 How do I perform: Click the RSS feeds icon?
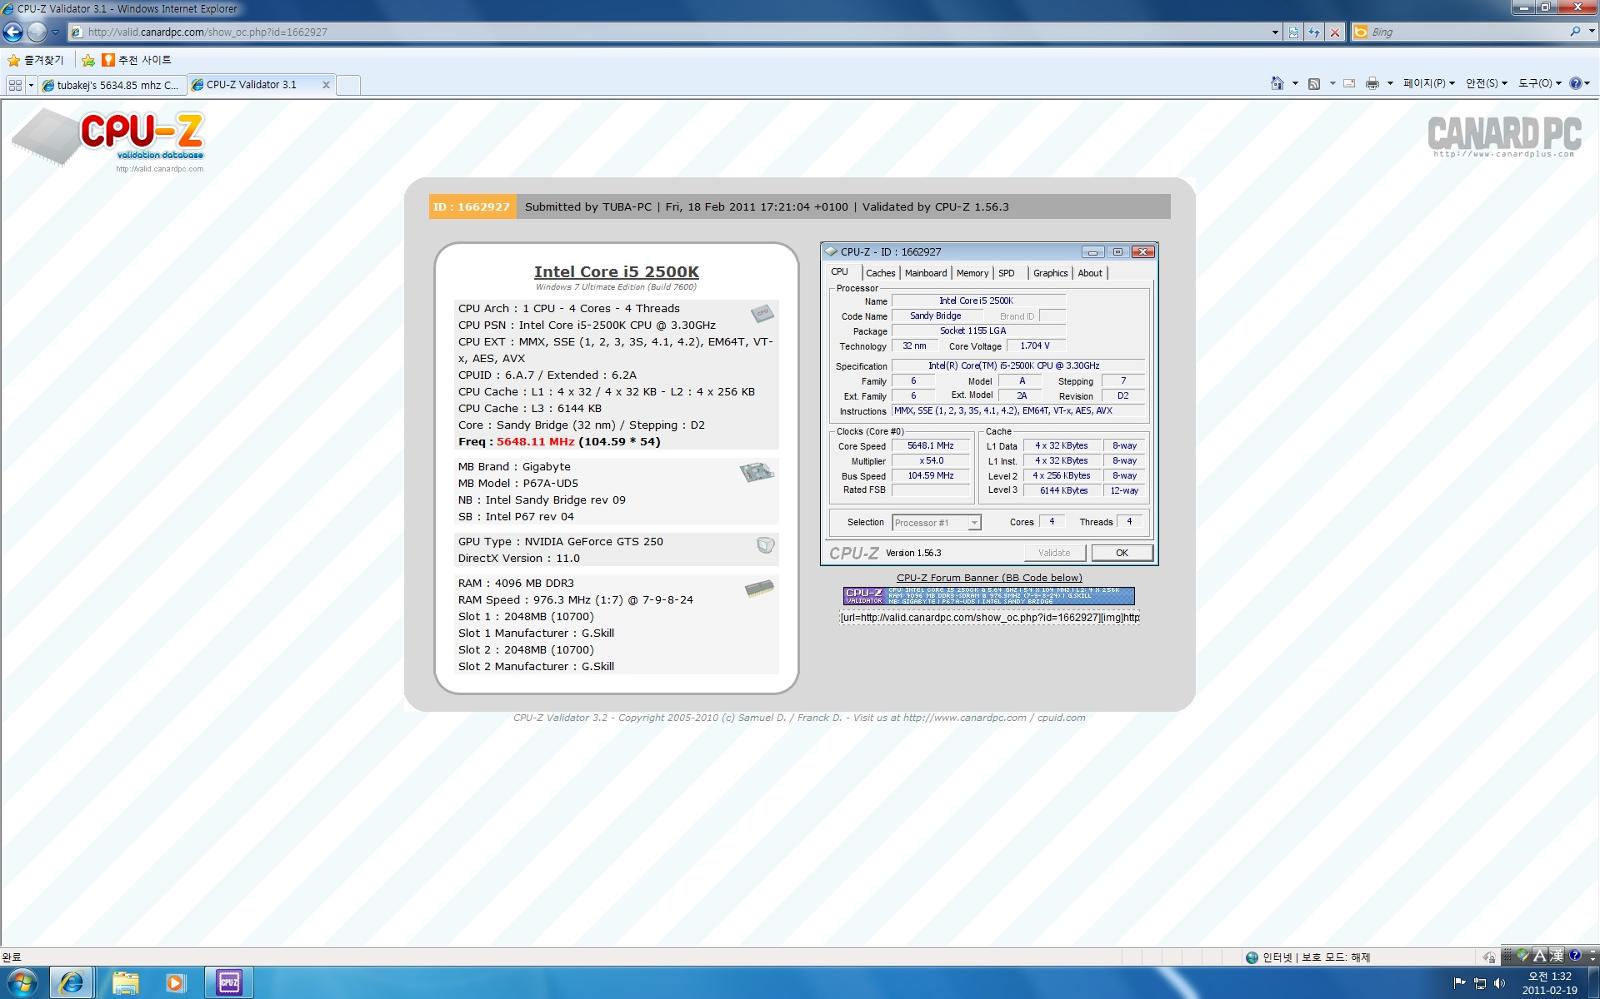click(x=1314, y=83)
